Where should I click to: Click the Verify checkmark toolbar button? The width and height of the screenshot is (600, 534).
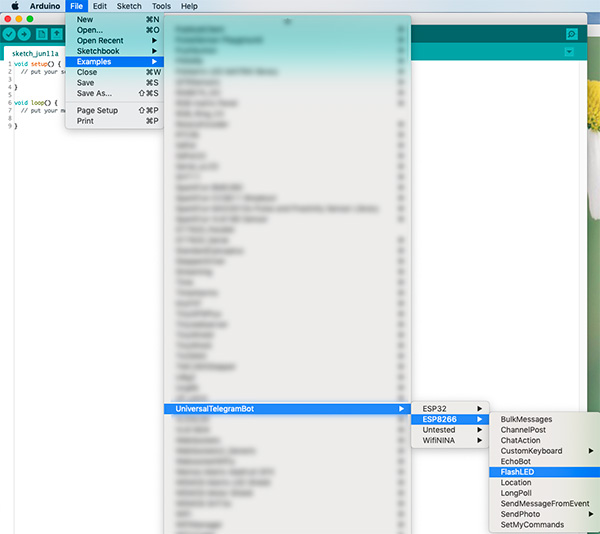(9, 34)
